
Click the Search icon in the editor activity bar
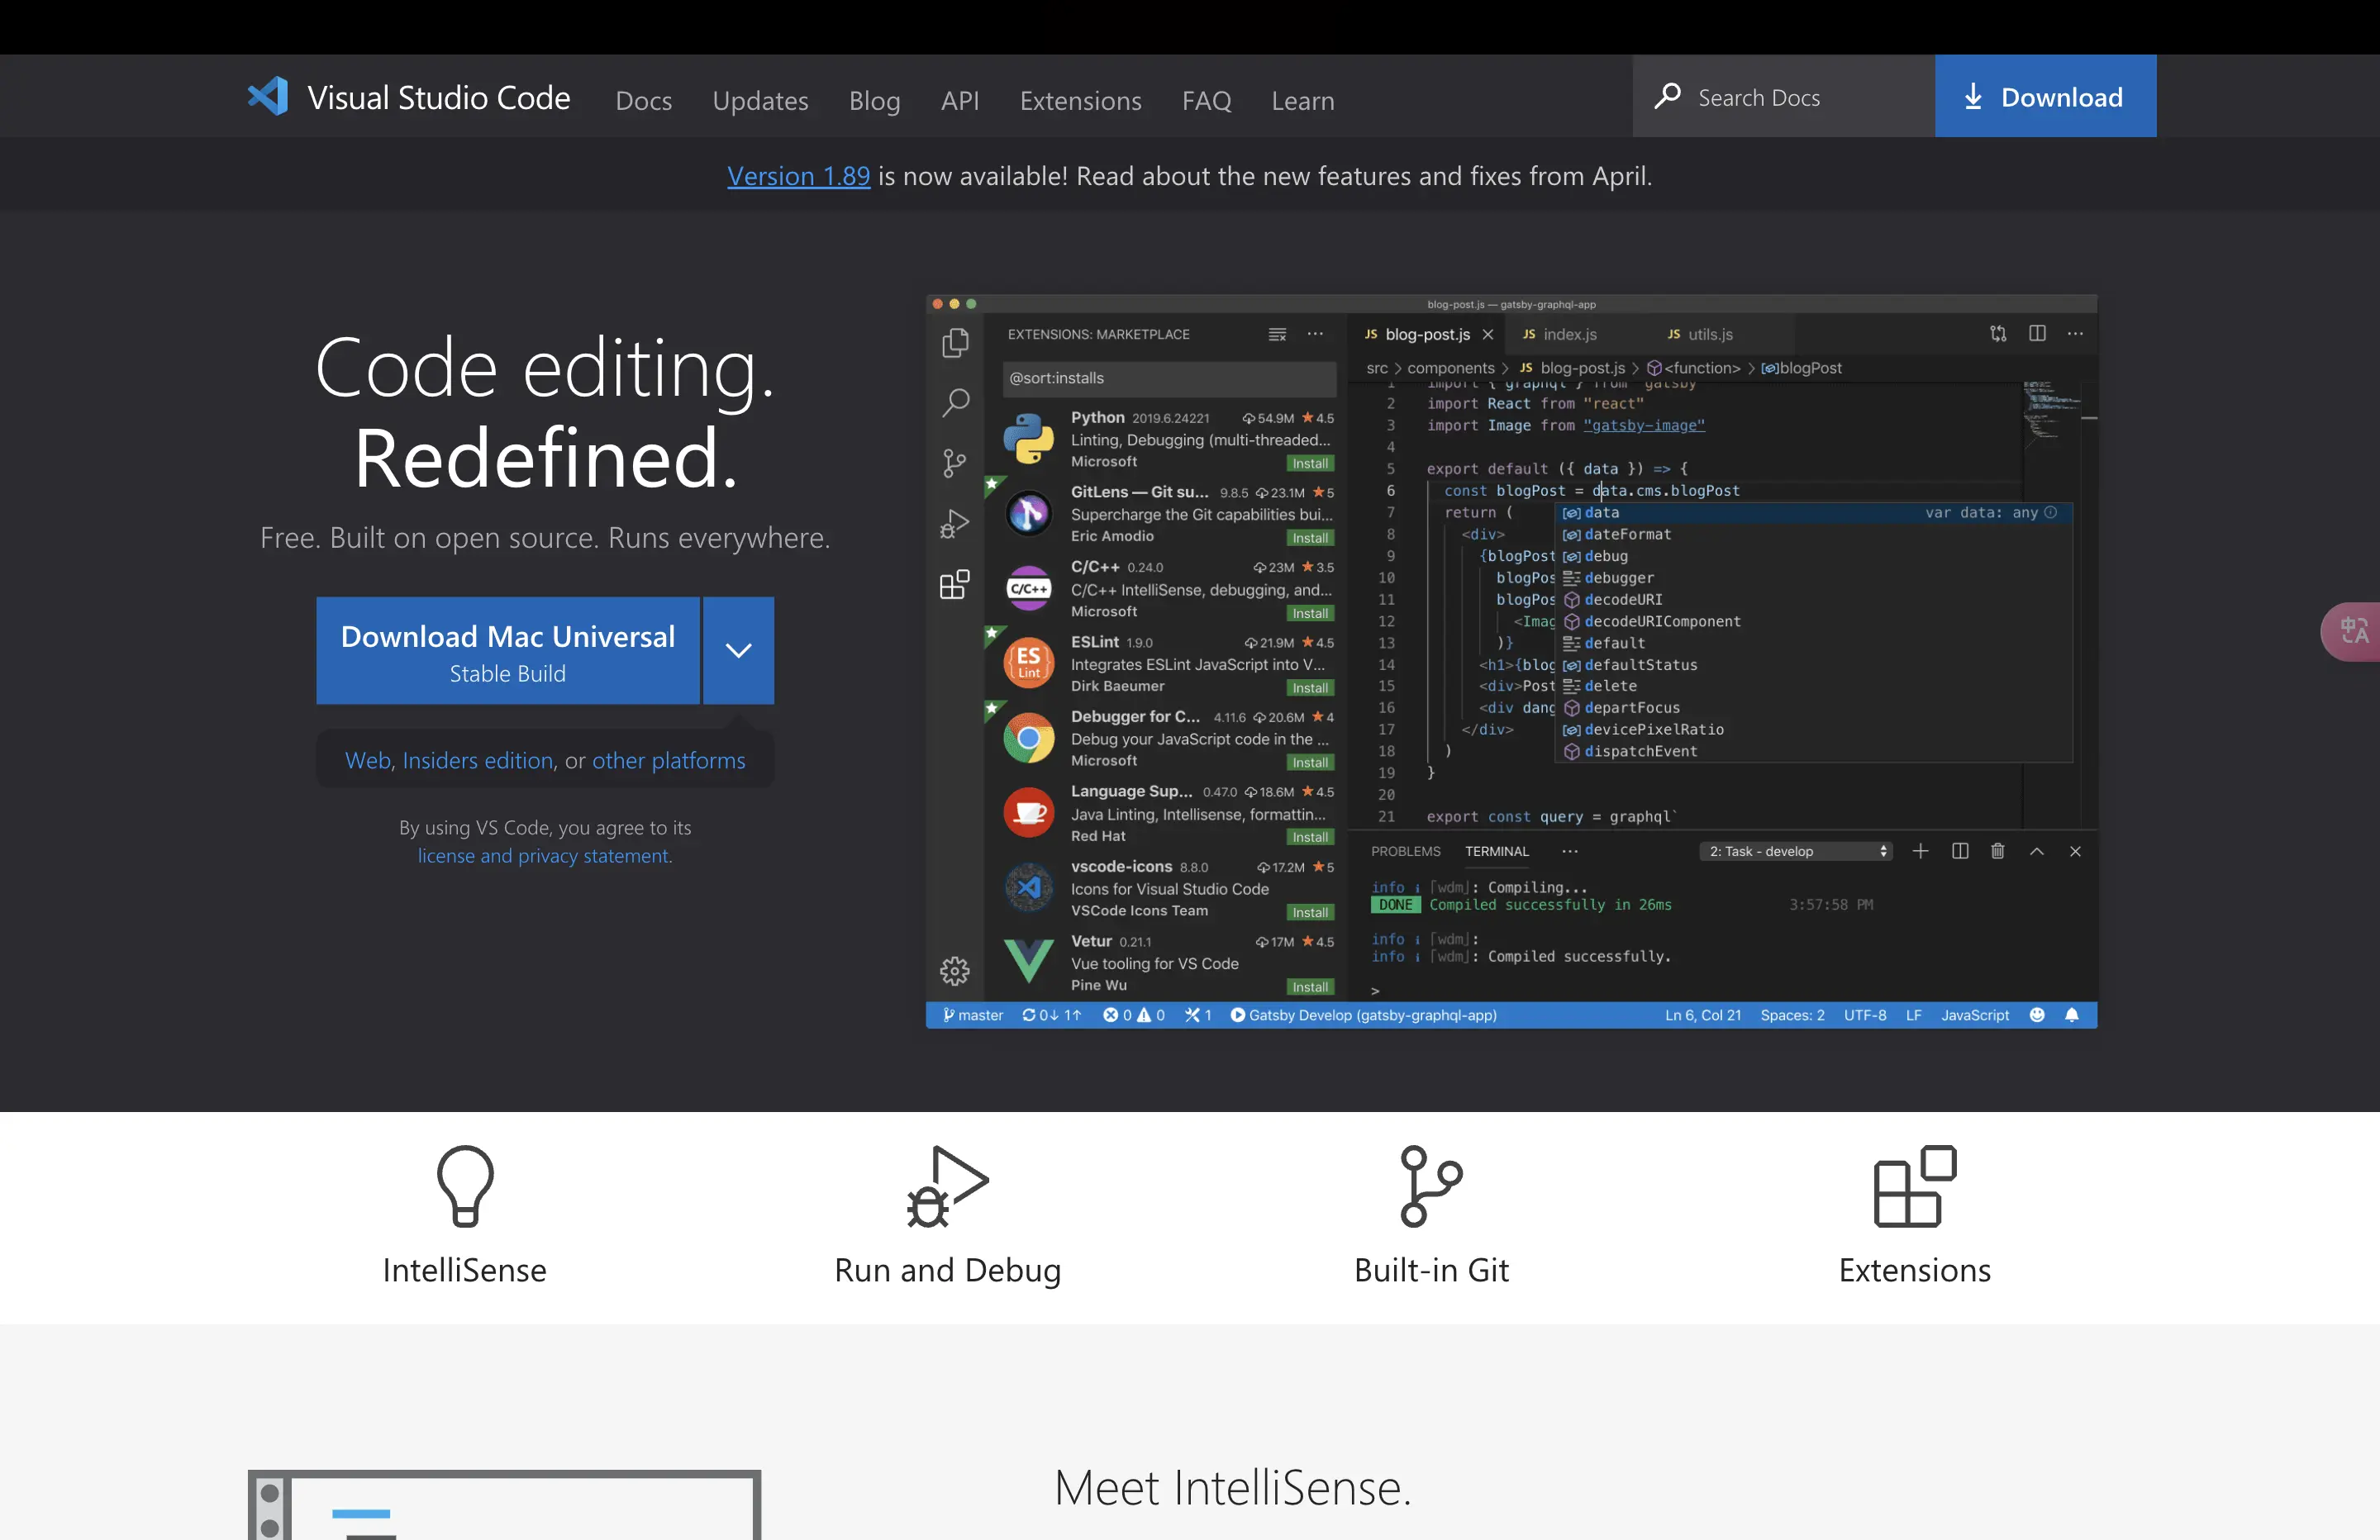[955, 403]
